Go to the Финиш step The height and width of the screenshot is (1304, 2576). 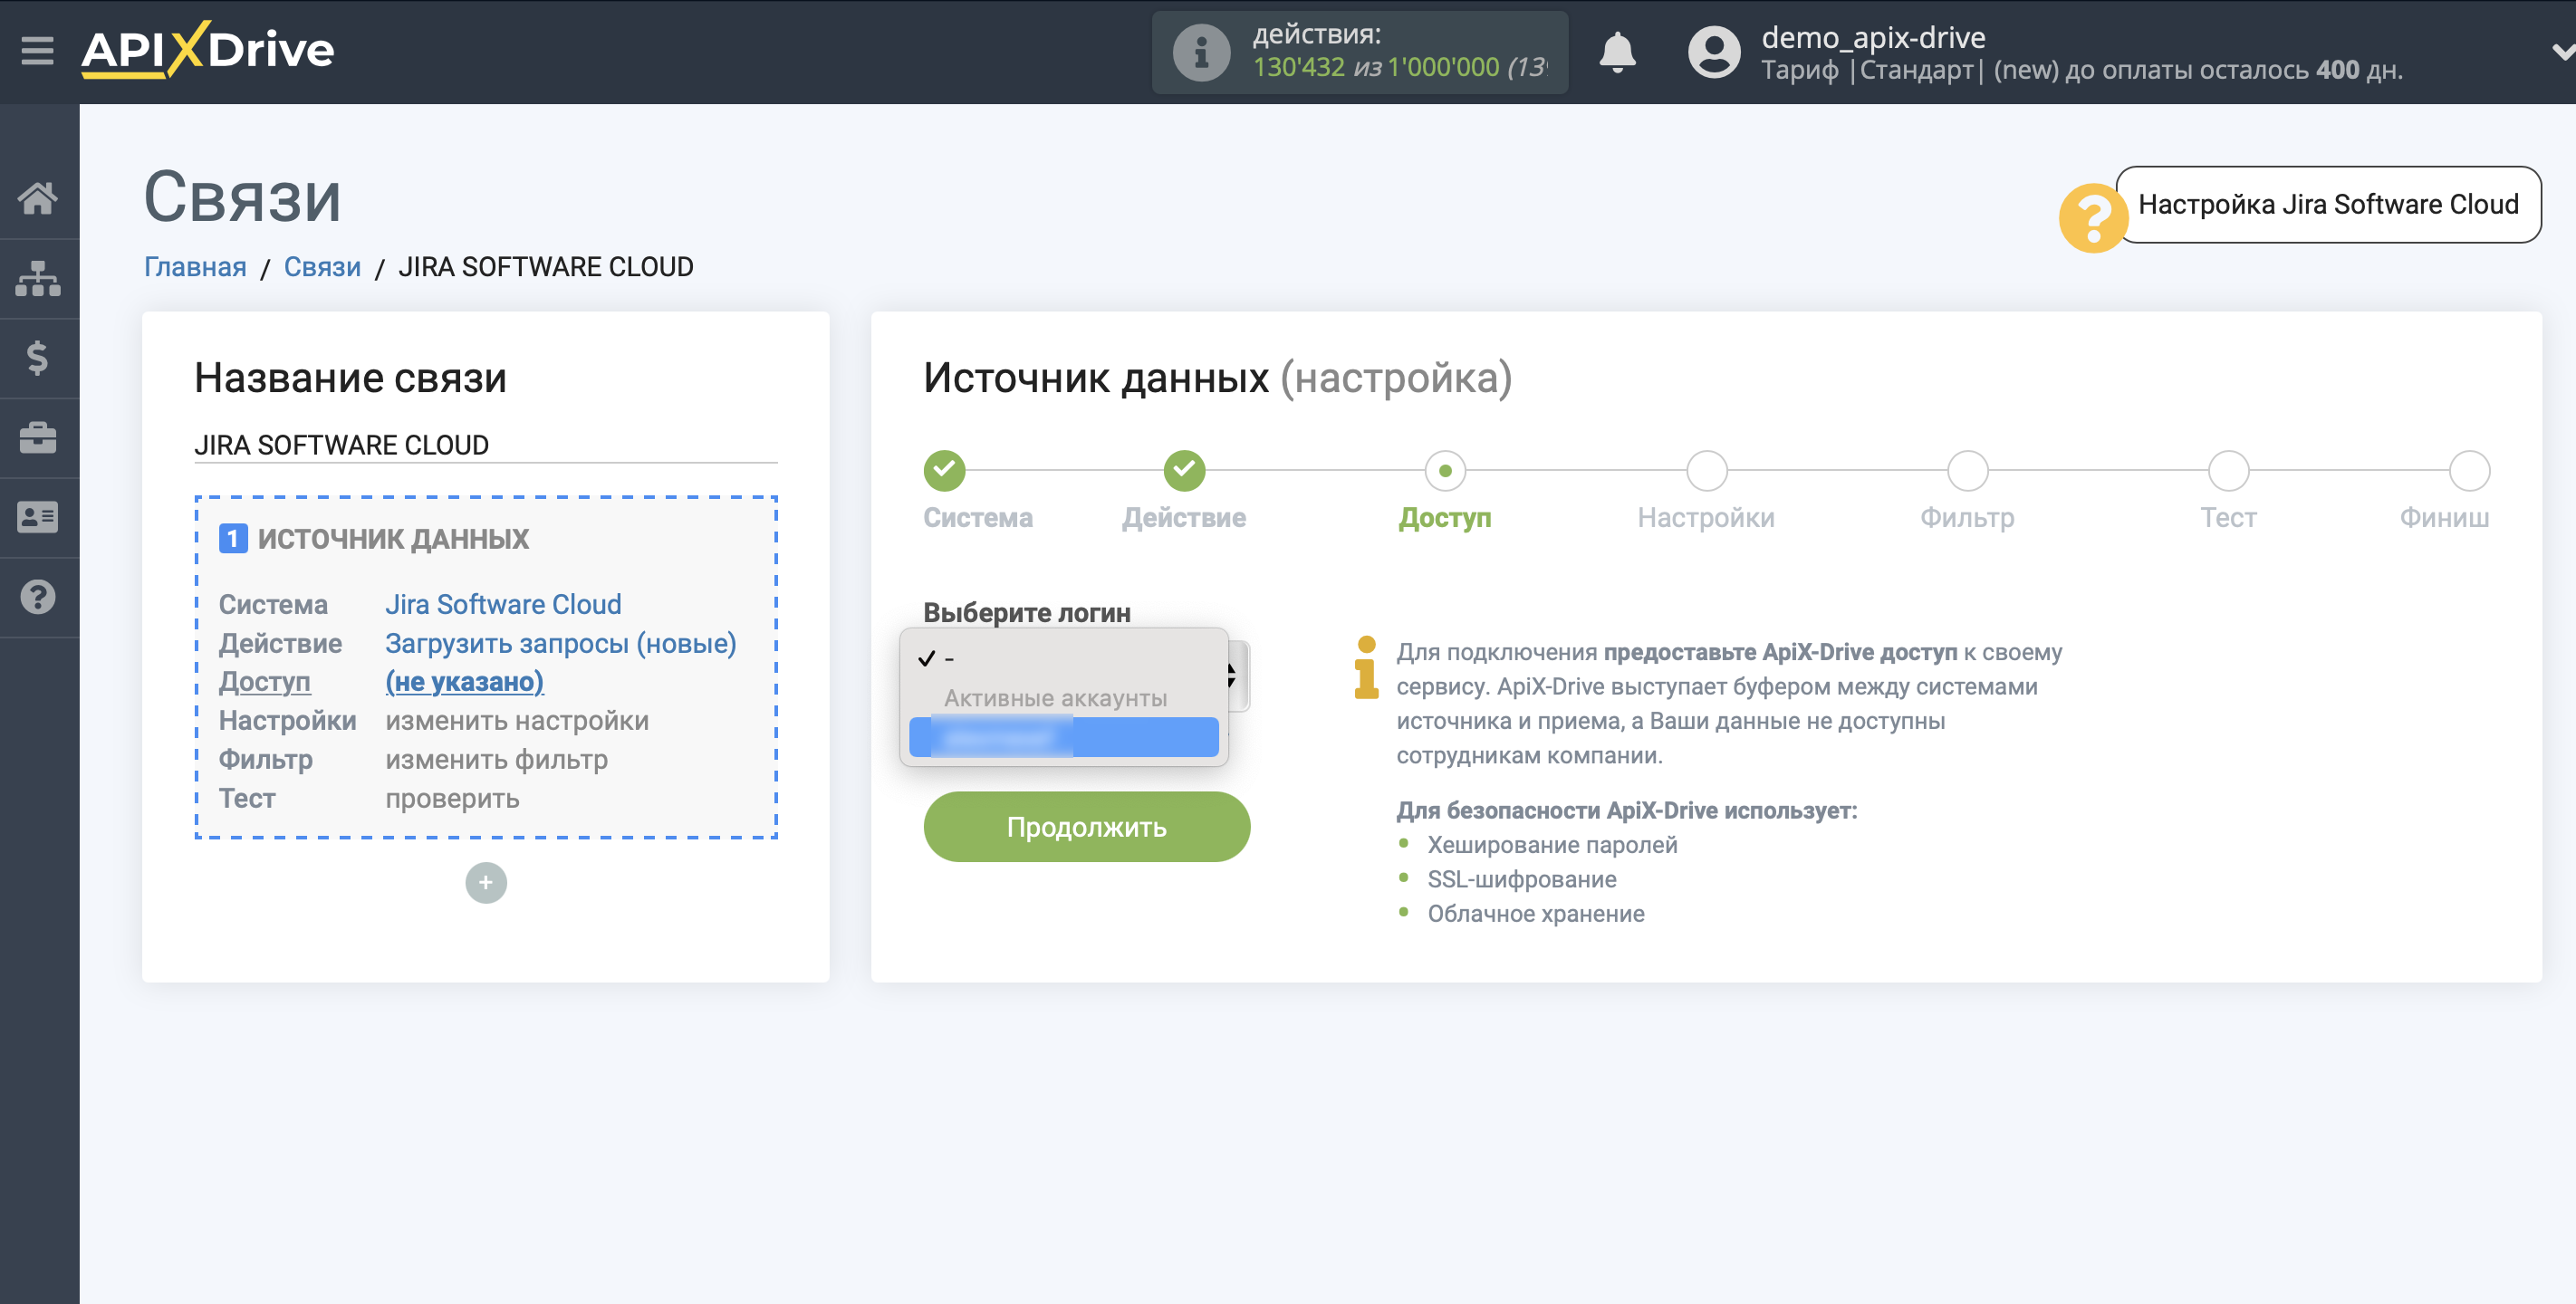click(2469, 470)
